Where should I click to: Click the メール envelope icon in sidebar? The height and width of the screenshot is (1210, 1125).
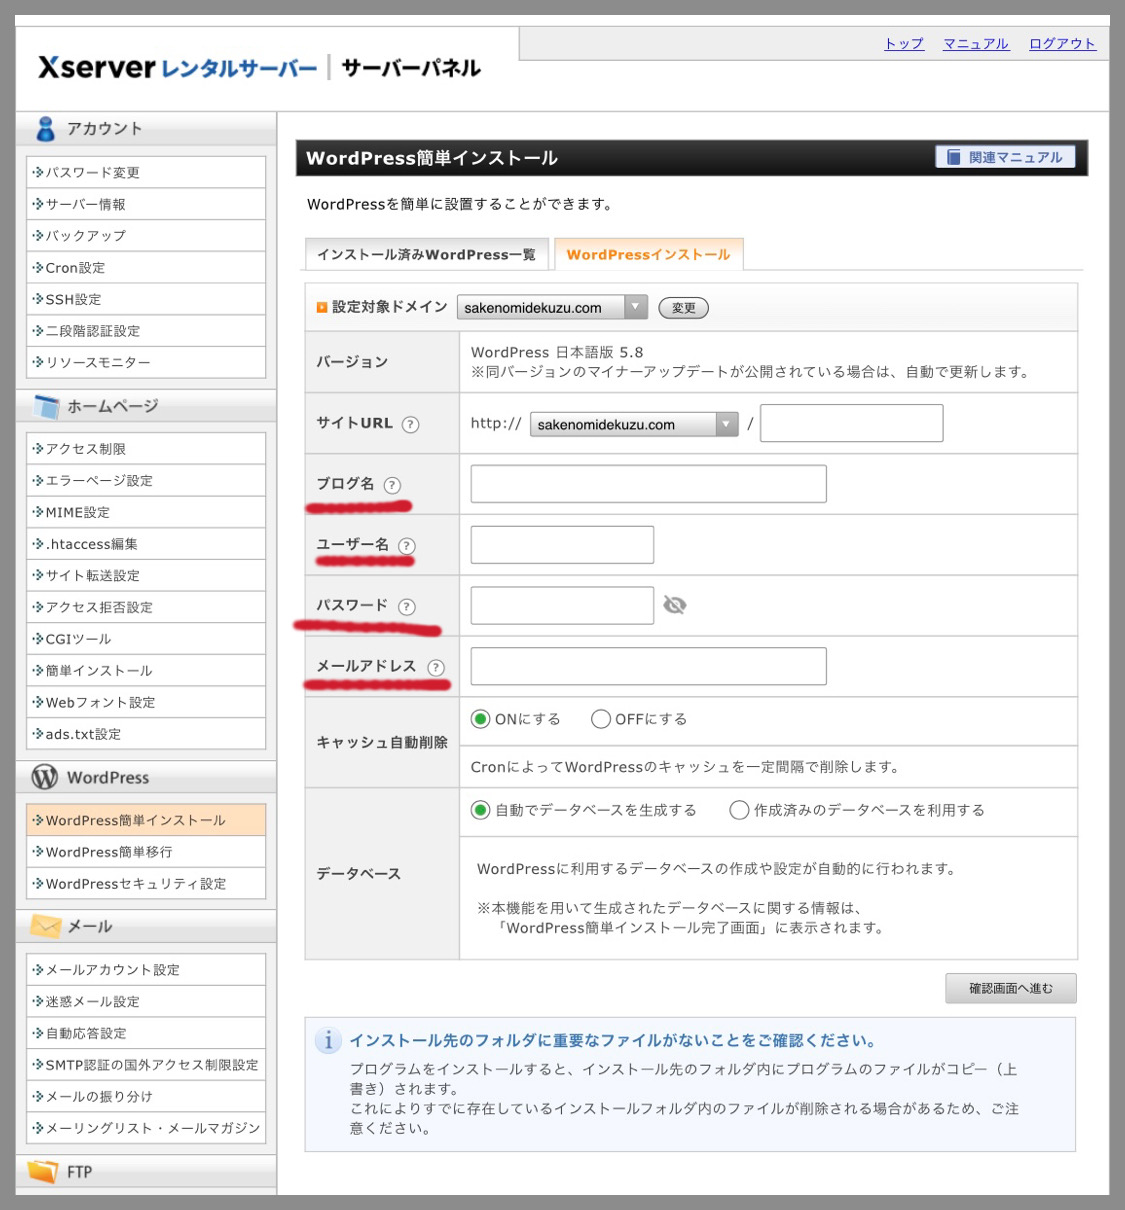pyautogui.click(x=46, y=926)
